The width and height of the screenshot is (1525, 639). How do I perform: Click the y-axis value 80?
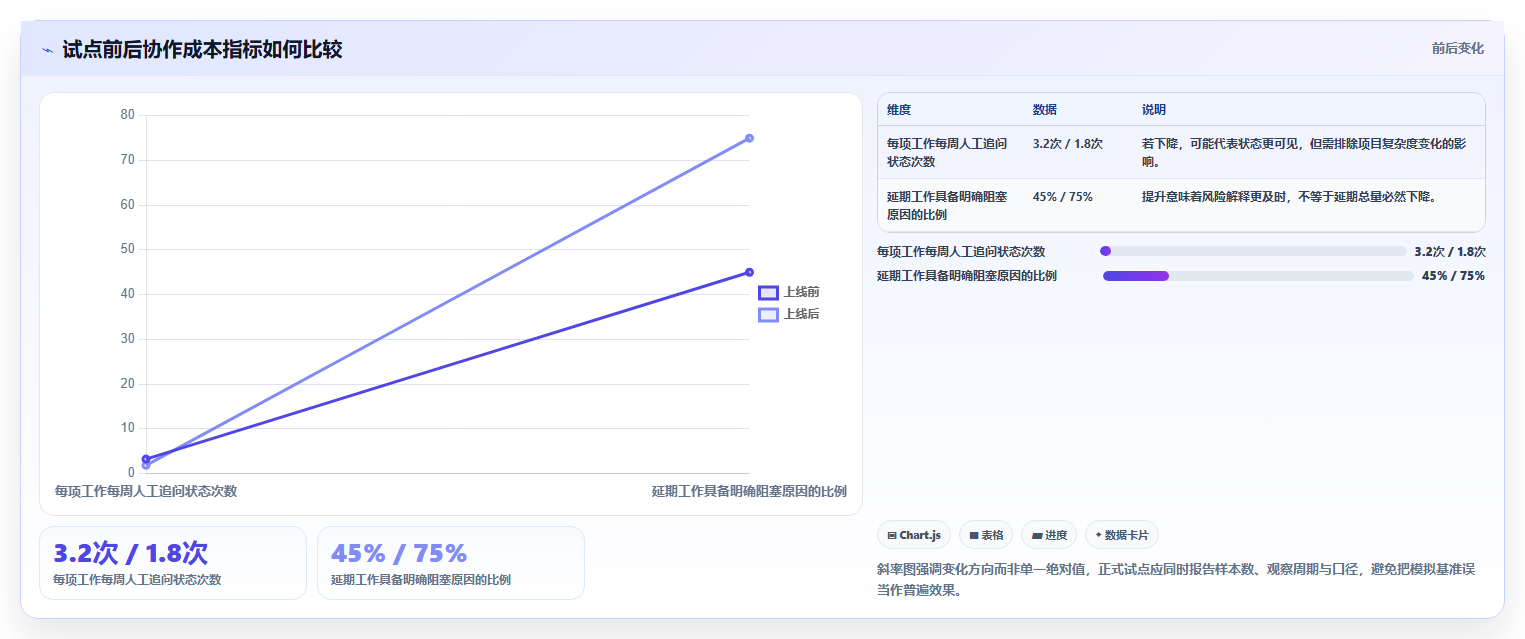point(127,115)
